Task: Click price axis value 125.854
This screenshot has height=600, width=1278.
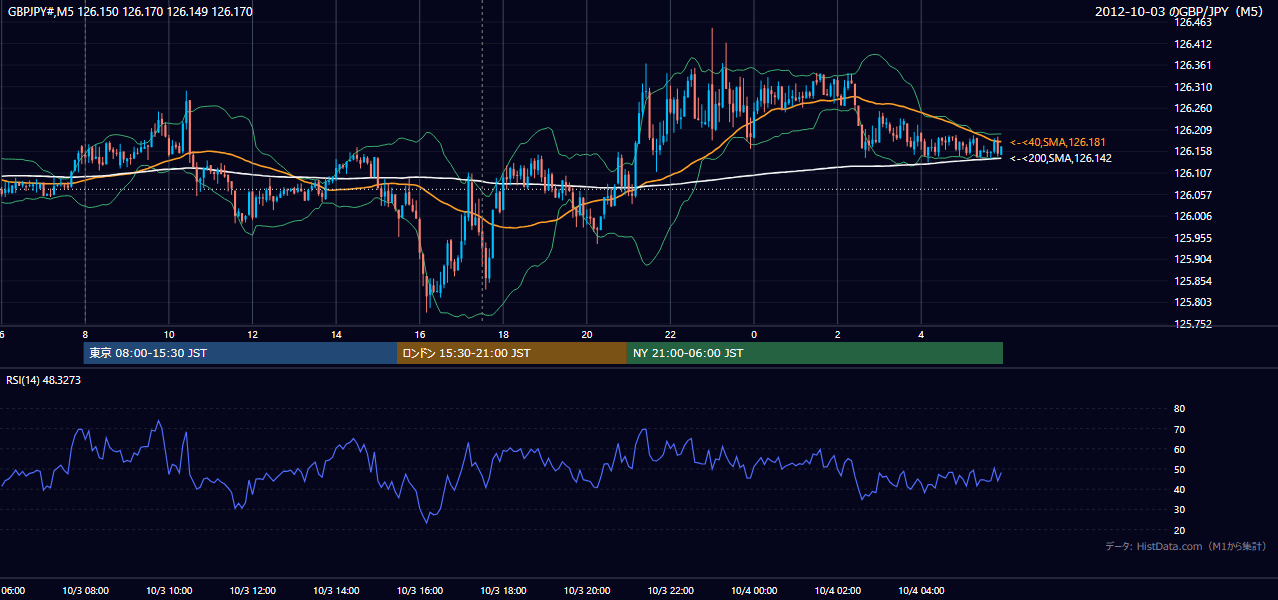Action: 1194,281
